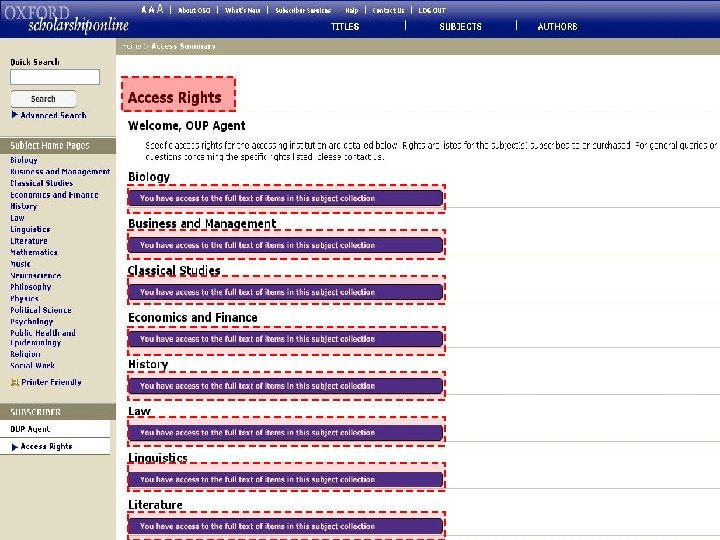Open the Subjects menu
720x540 pixels.
point(461,26)
